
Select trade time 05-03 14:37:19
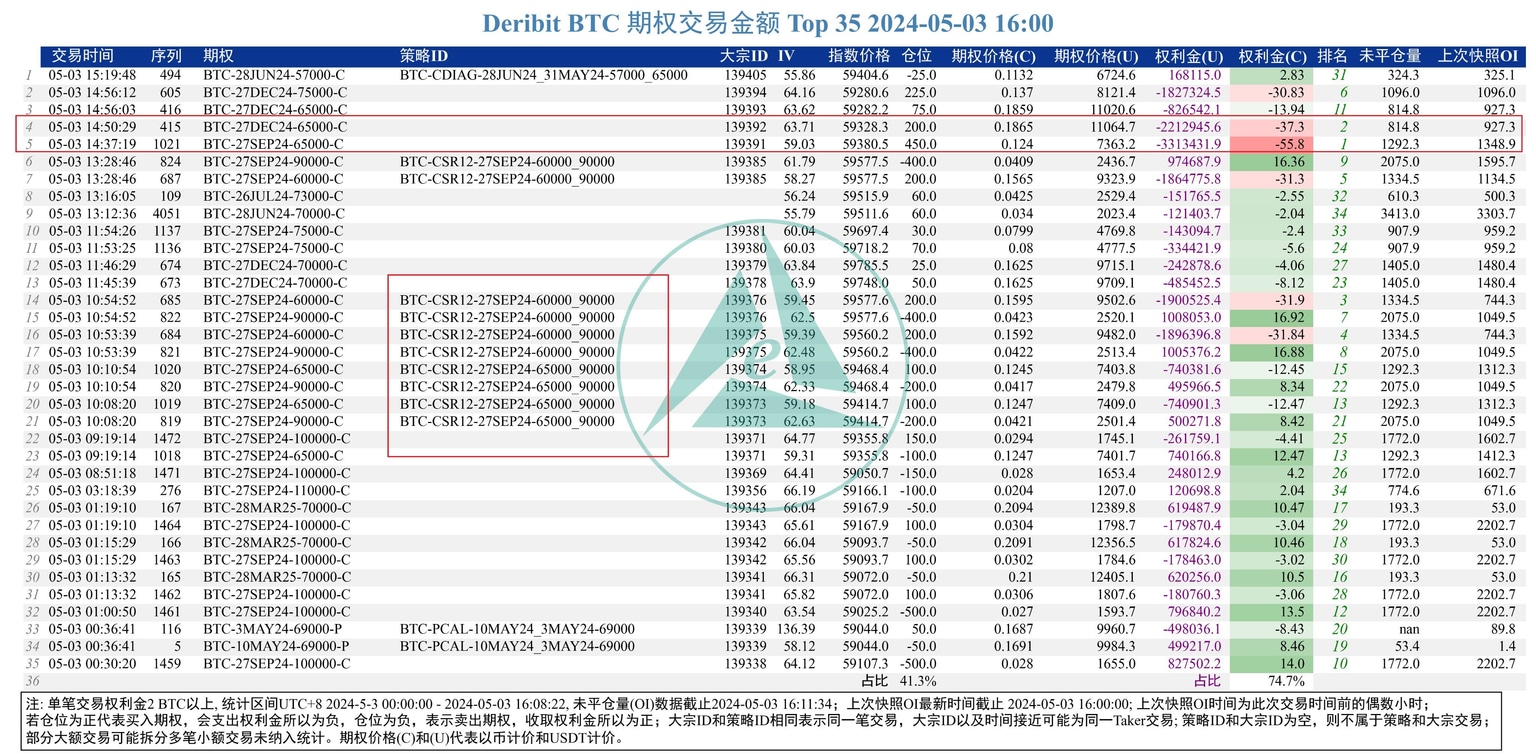coord(92,144)
